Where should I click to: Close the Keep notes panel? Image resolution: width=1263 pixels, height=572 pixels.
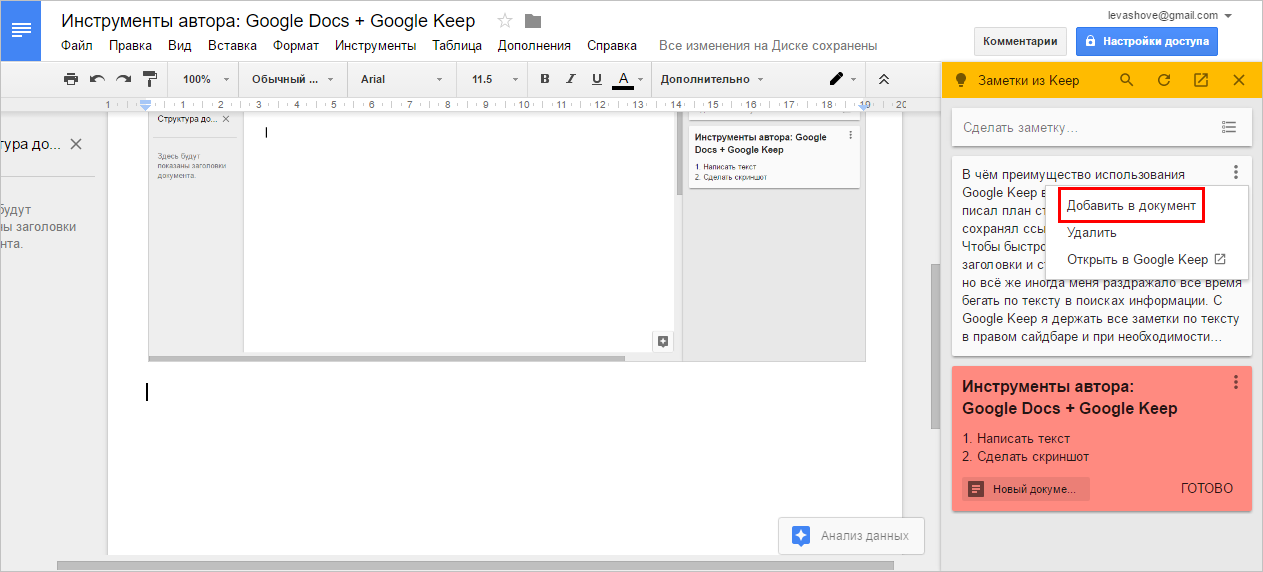pyautogui.click(x=1238, y=80)
